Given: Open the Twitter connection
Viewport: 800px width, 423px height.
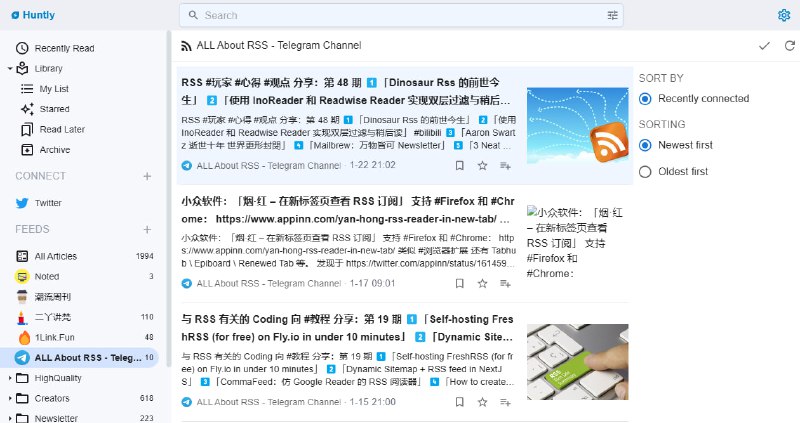Looking at the screenshot, I should [47, 203].
